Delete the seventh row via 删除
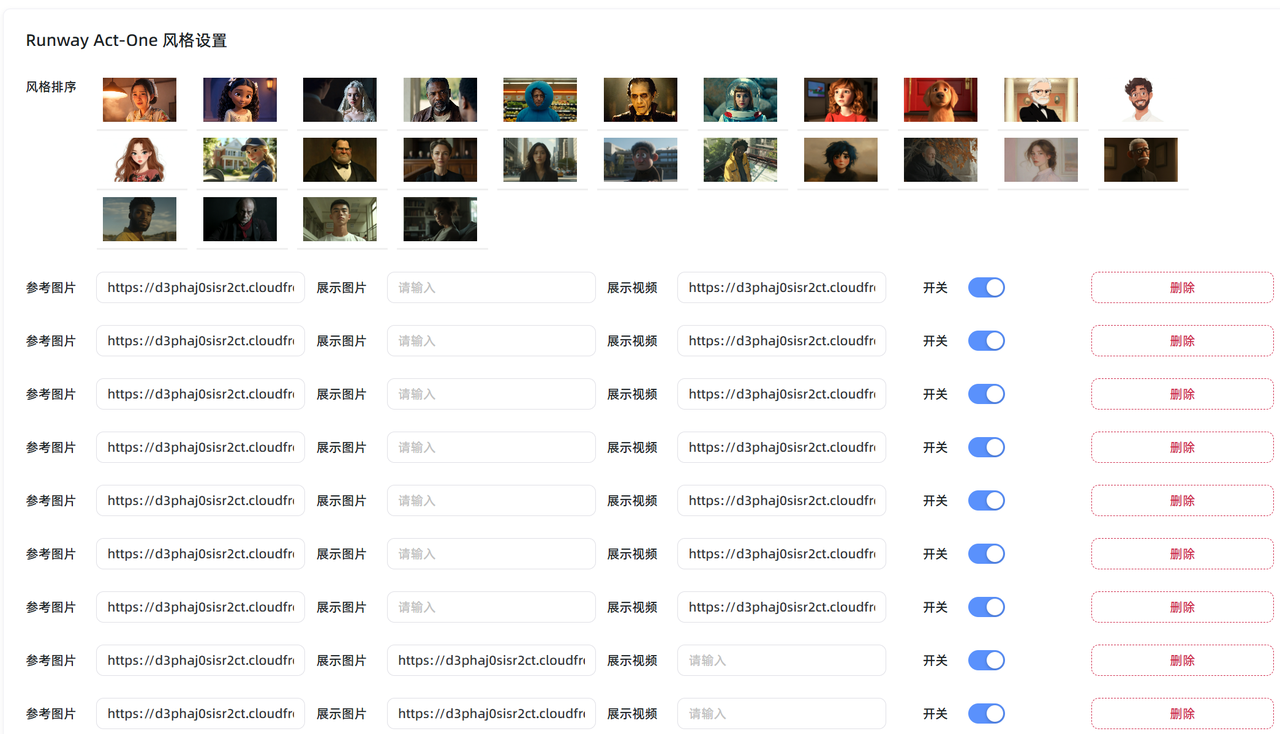 (x=1182, y=607)
